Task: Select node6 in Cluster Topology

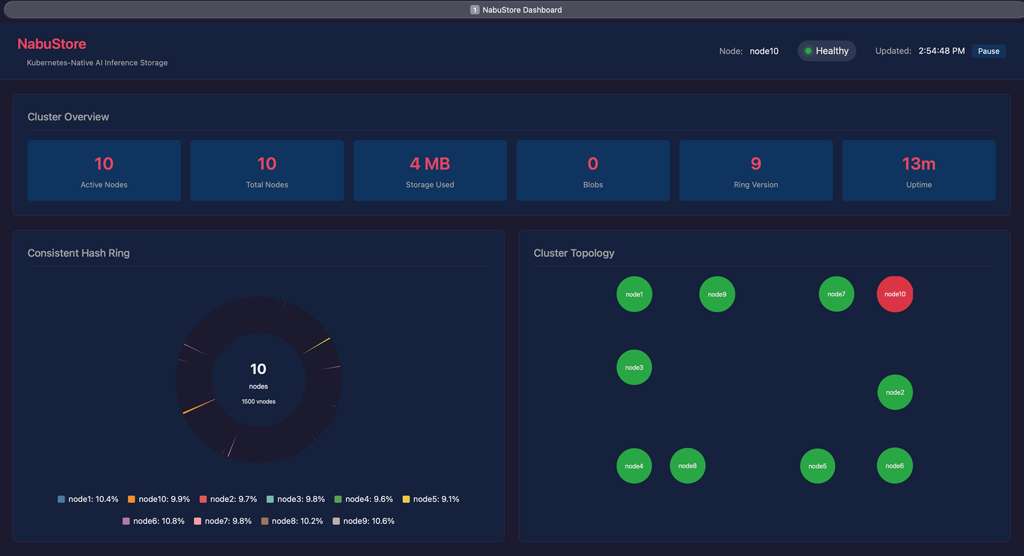Action: (x=895, y=466)
